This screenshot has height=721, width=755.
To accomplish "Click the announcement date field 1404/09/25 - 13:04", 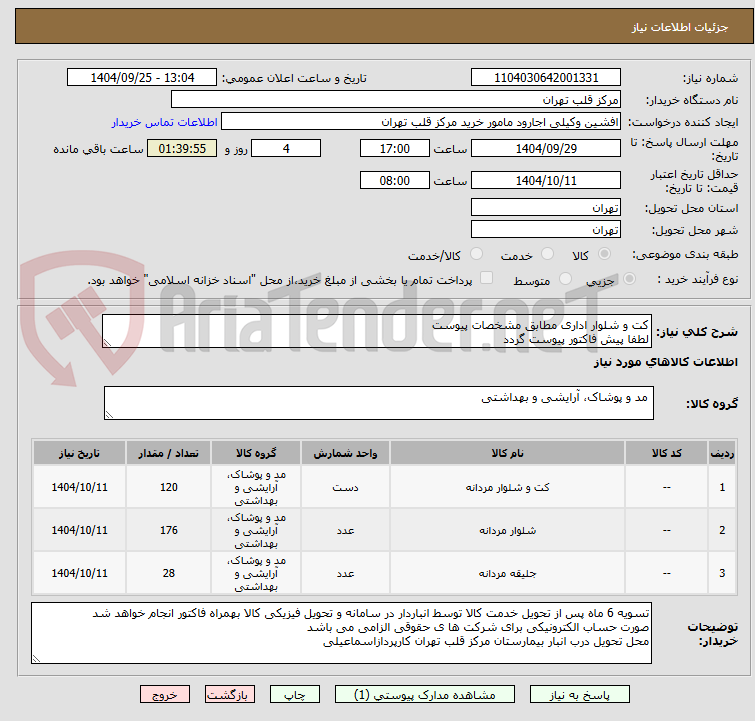I will [x=142, y=78].
